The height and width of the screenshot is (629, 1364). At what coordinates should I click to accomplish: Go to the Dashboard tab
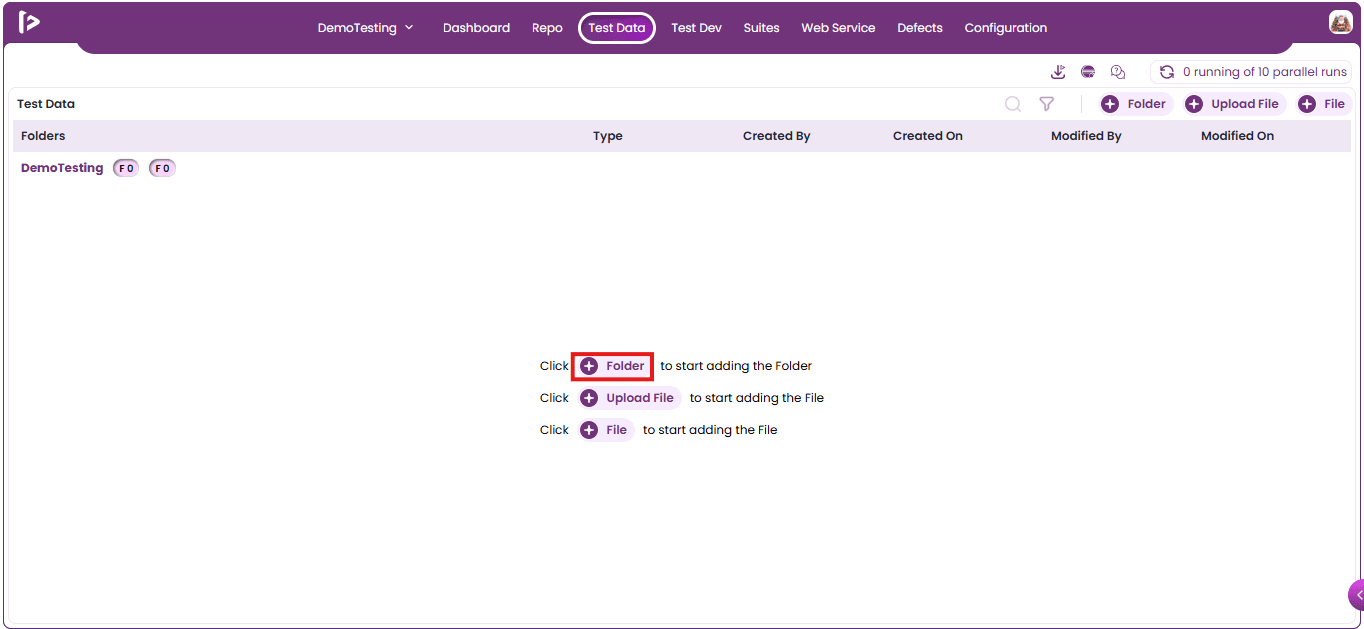[476, 28]
